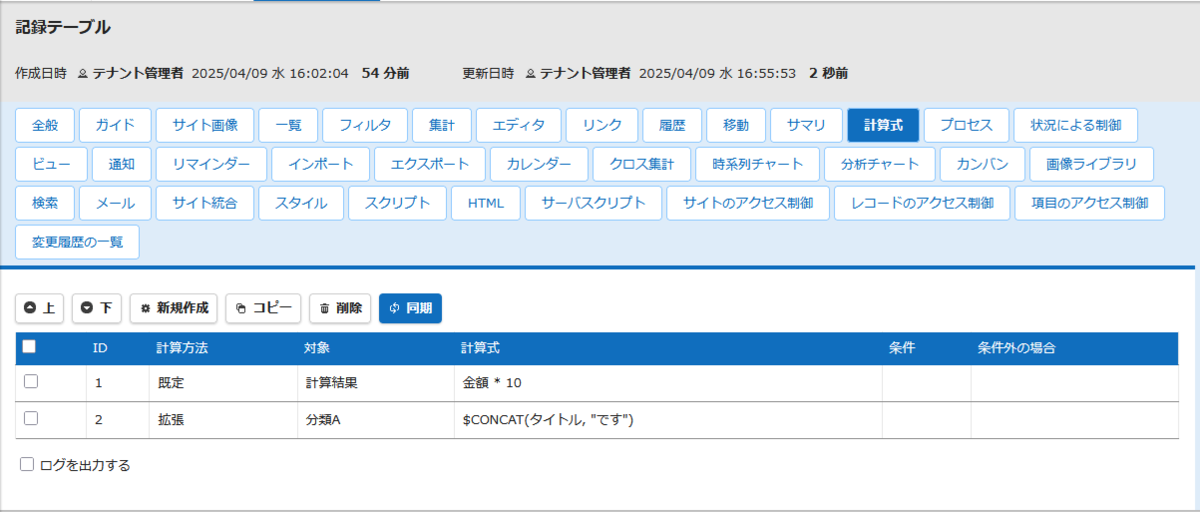Open the サマリ tab
Image resolution: width=1200 pixels, height=512 pixels.
pyautogui.click(x=806, y=125)
